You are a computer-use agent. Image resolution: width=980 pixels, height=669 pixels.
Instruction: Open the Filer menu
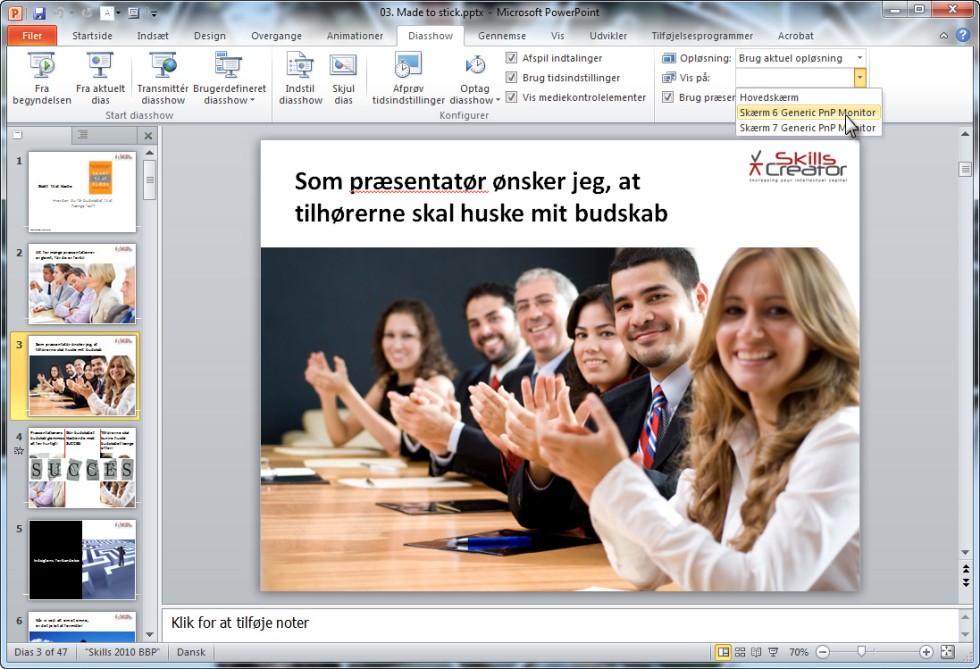pos(32,35)
